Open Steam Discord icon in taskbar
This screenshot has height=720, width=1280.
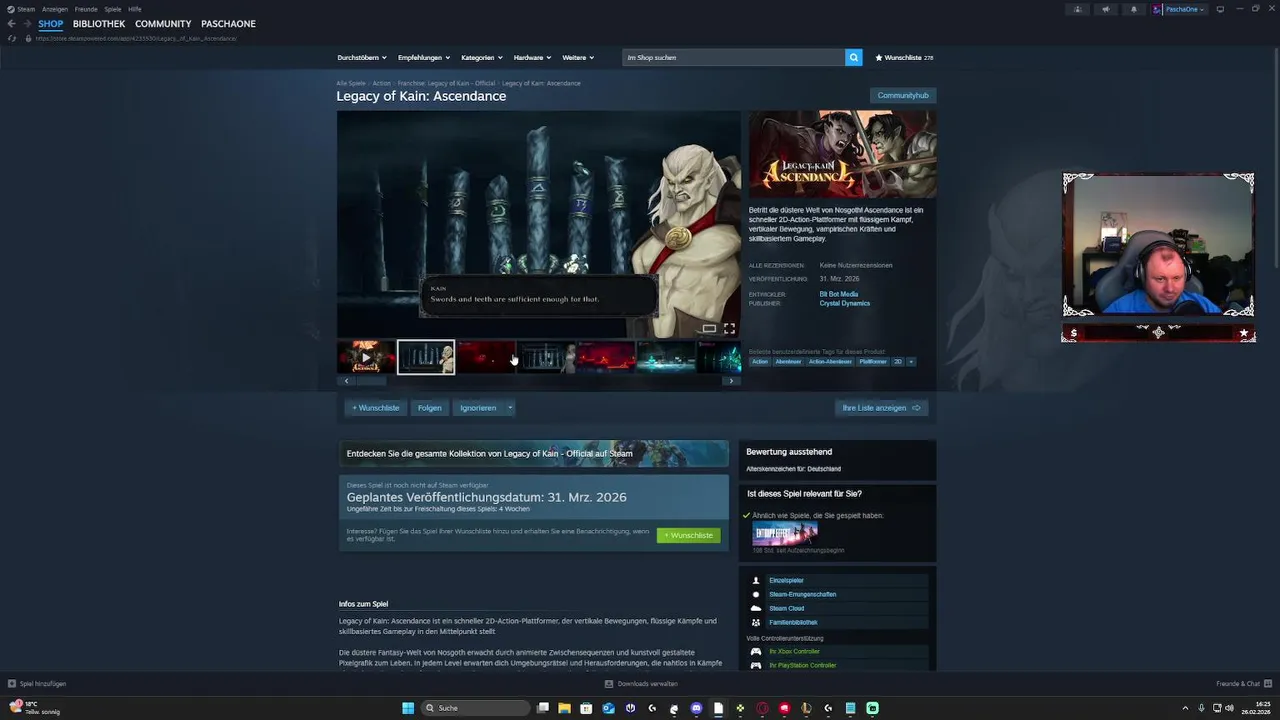click(x=696, y=708)
